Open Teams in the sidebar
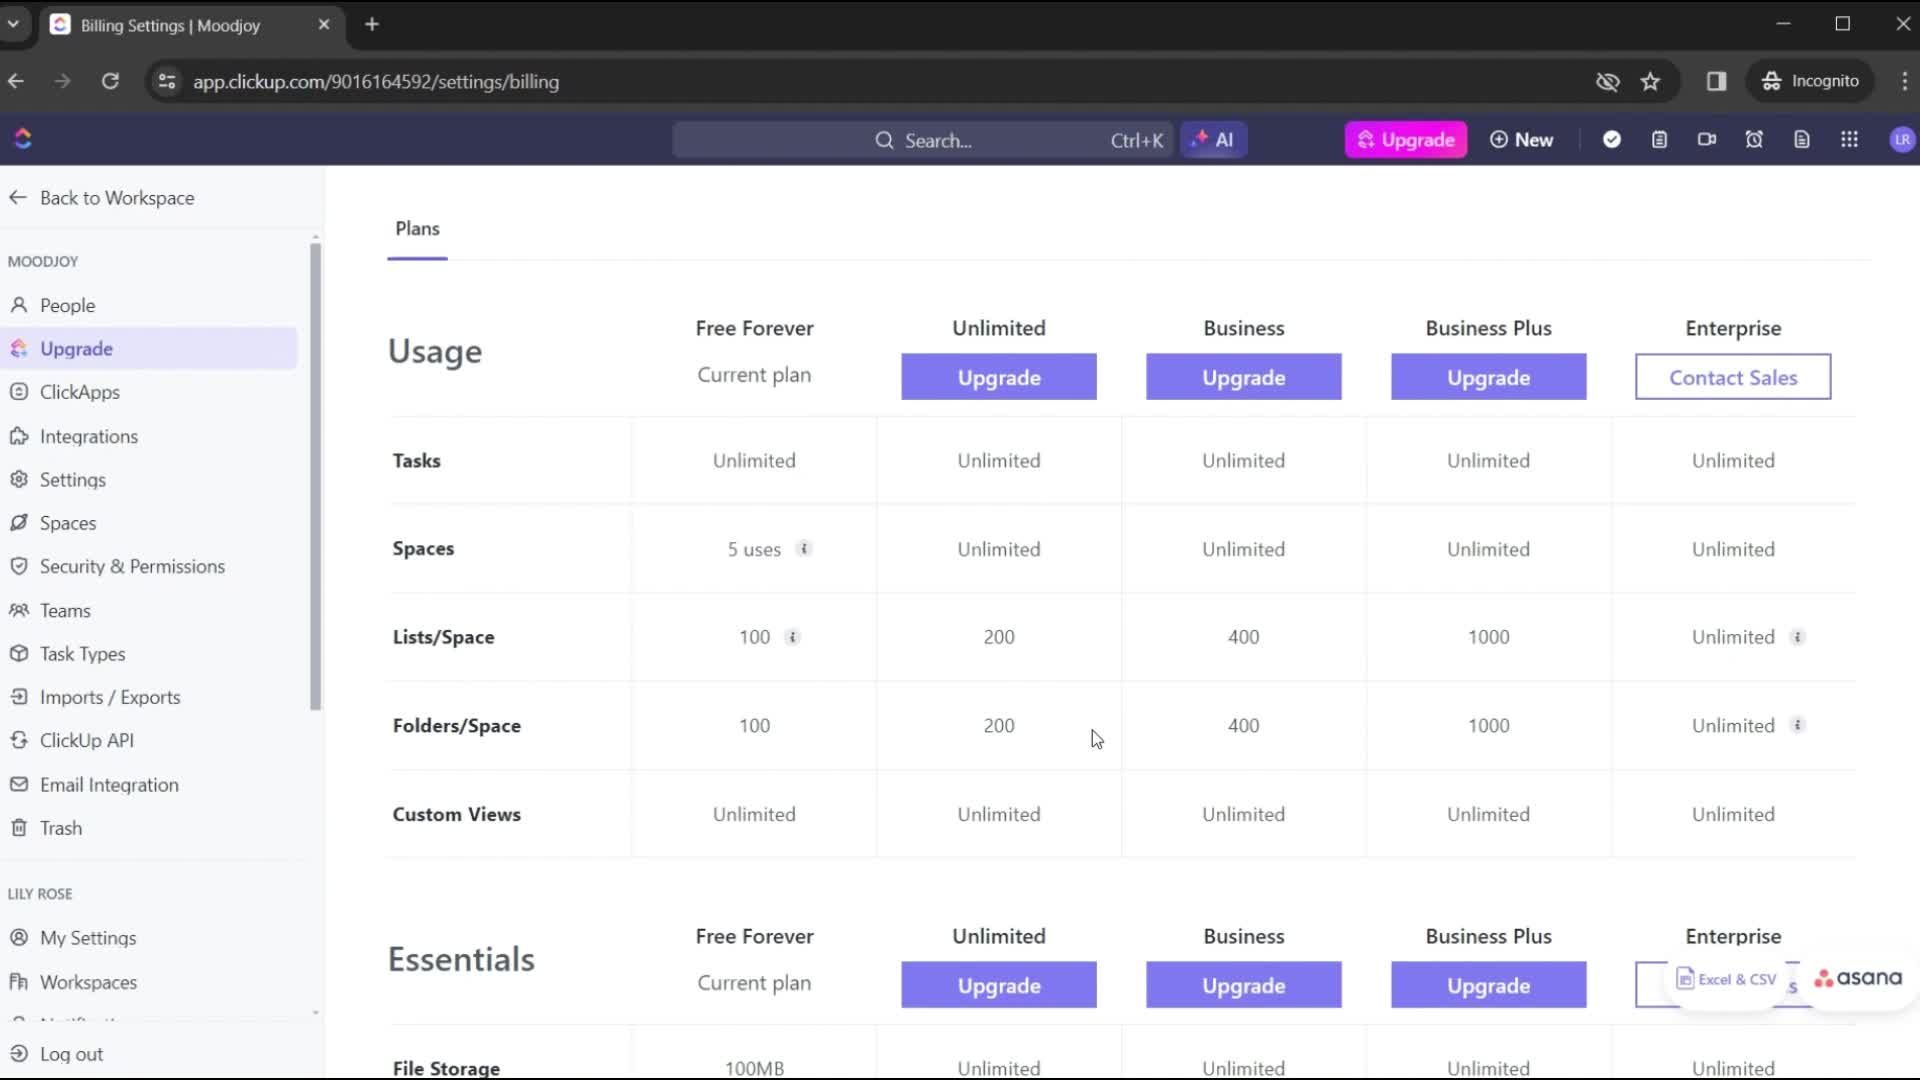 coord(150,610)
